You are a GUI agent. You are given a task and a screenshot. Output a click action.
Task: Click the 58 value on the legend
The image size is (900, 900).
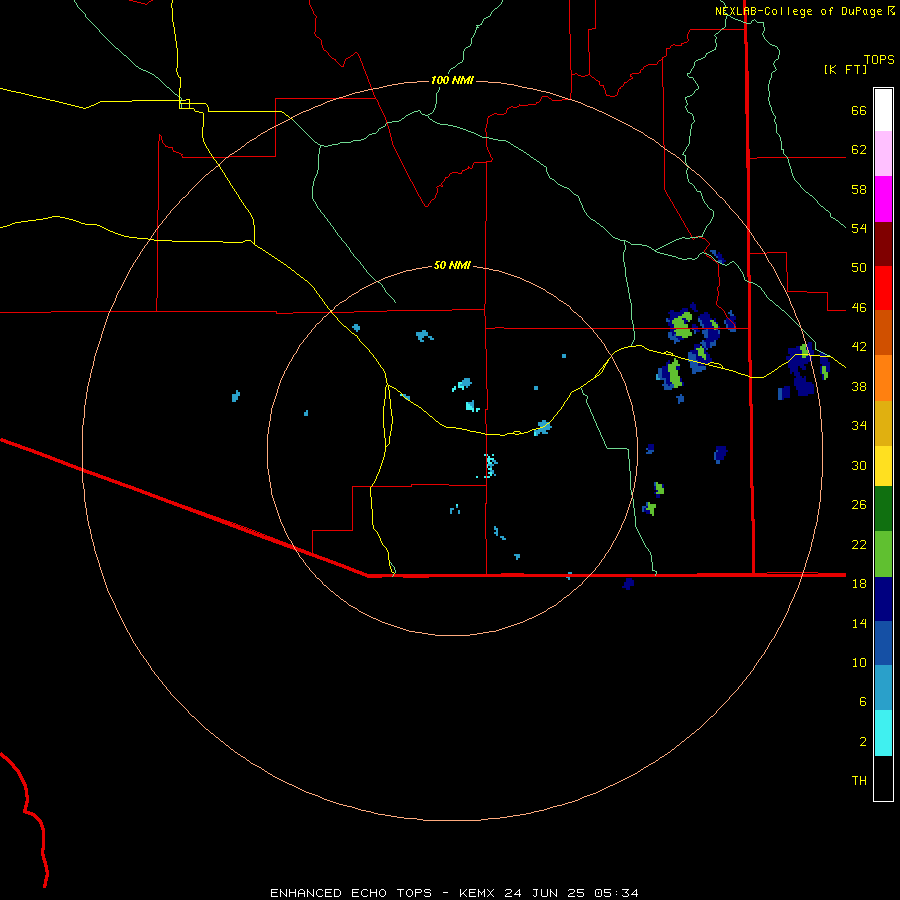tap(859, 189)
